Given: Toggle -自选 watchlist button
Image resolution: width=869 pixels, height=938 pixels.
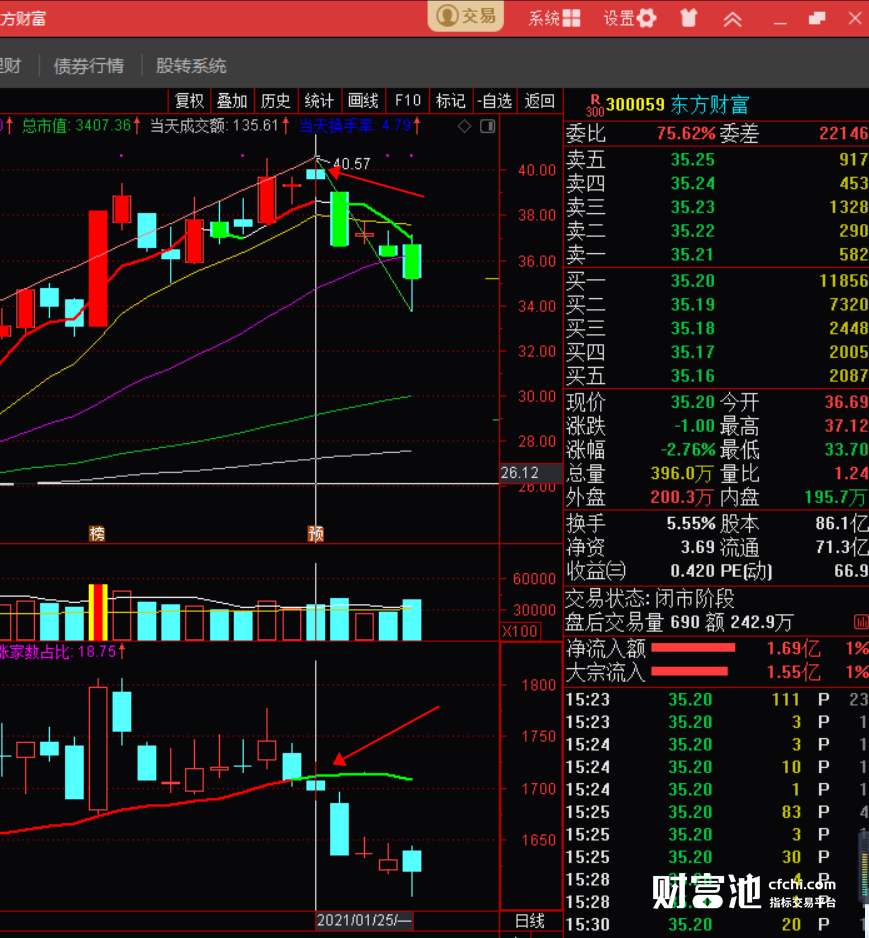Looking at the screenshot, I should pyautogui.click(x=495, y=101).
